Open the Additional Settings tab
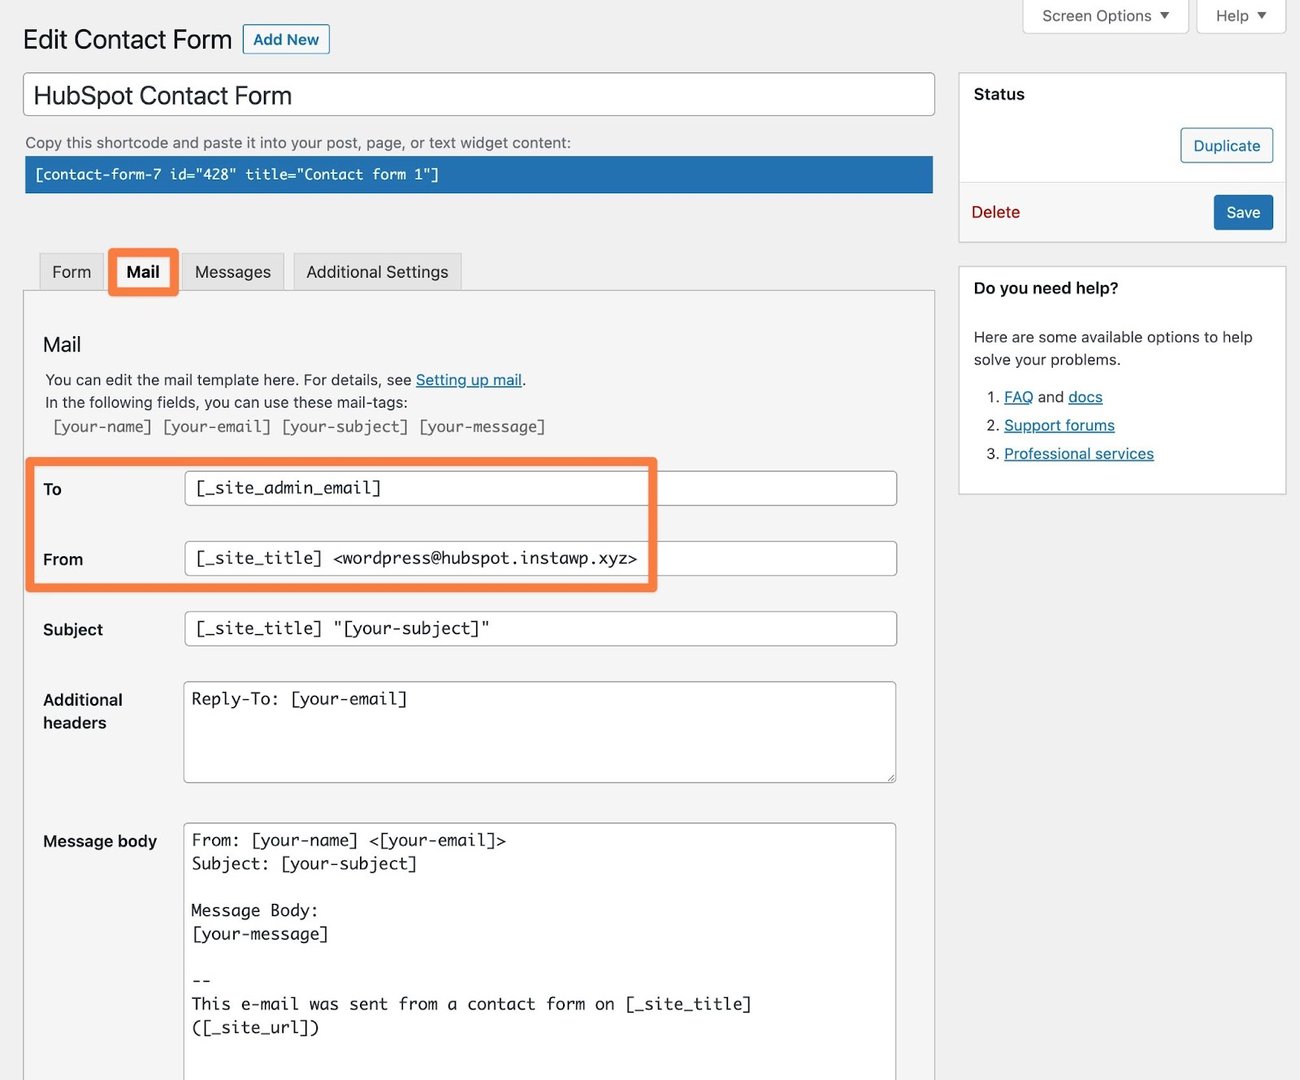The width and height of the screenshot is (1300, 1080). click(377, 271)
